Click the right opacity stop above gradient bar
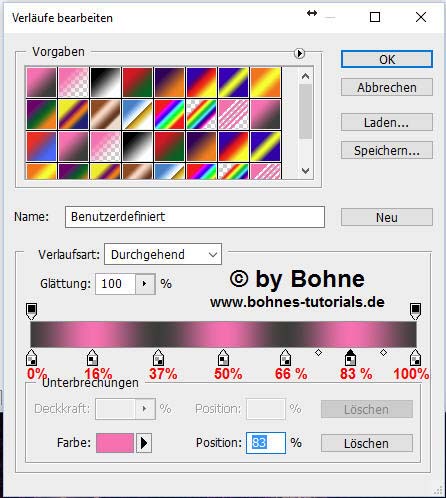The width and height of the screenshot is (446, 498). (x=415, y=311)
